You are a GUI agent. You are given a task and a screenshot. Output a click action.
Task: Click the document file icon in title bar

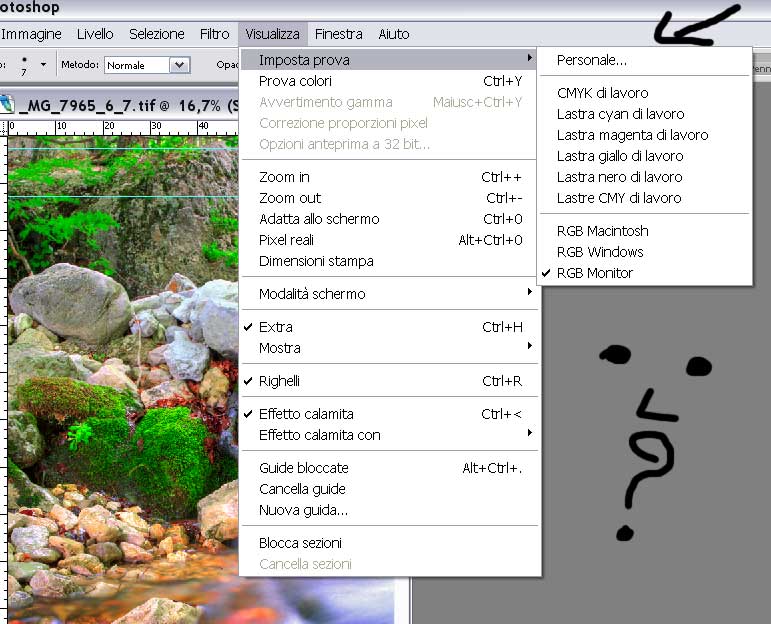[x=6, y=102]
